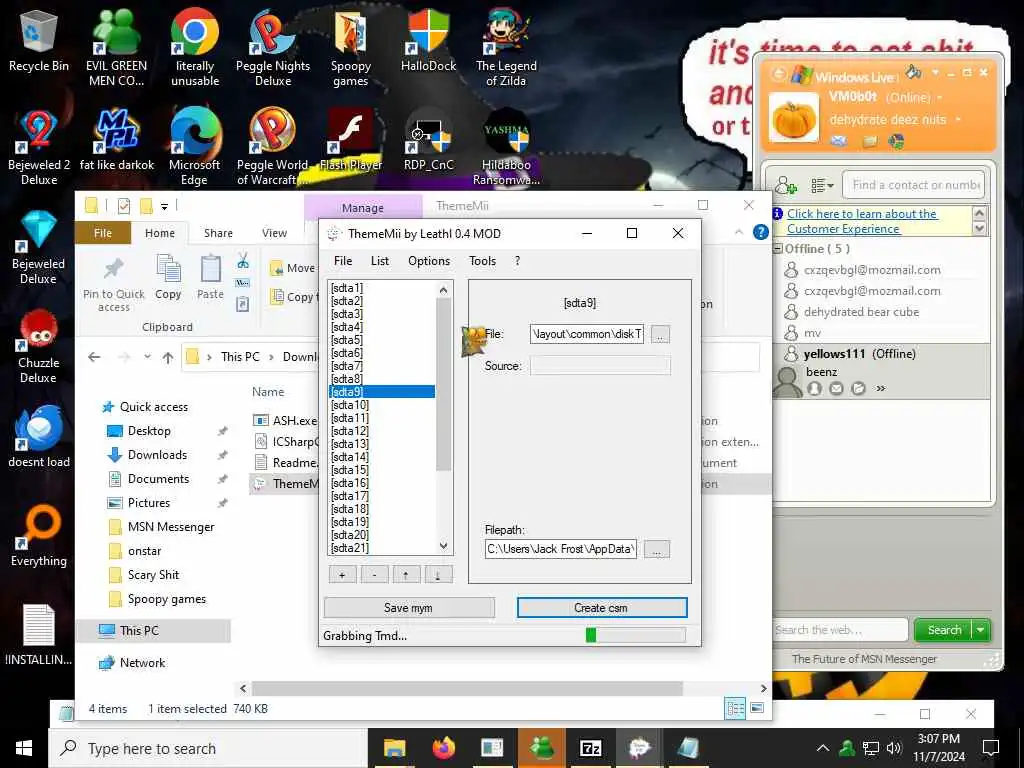This screenshot has width=1024, height=768.
Task: Open the ThemeMii Tools menu
Action: [483, 261]
